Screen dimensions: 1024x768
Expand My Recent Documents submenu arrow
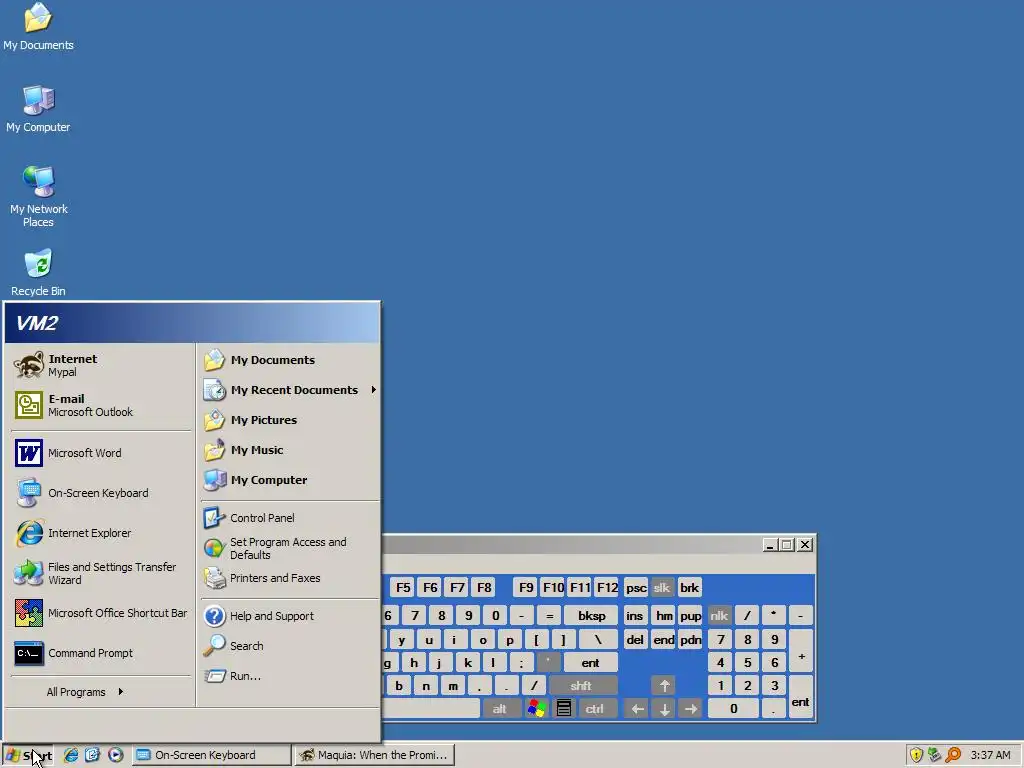coord(374,390)
